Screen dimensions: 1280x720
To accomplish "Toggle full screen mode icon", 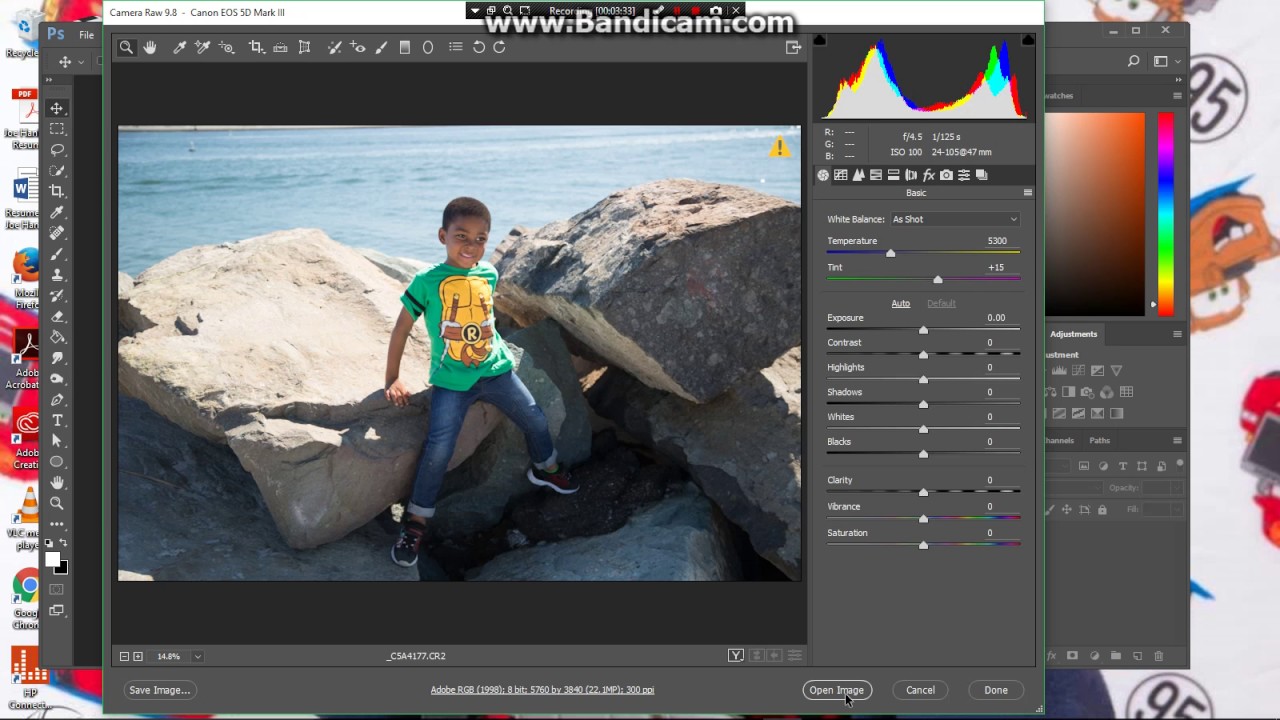I will [793, 47].
